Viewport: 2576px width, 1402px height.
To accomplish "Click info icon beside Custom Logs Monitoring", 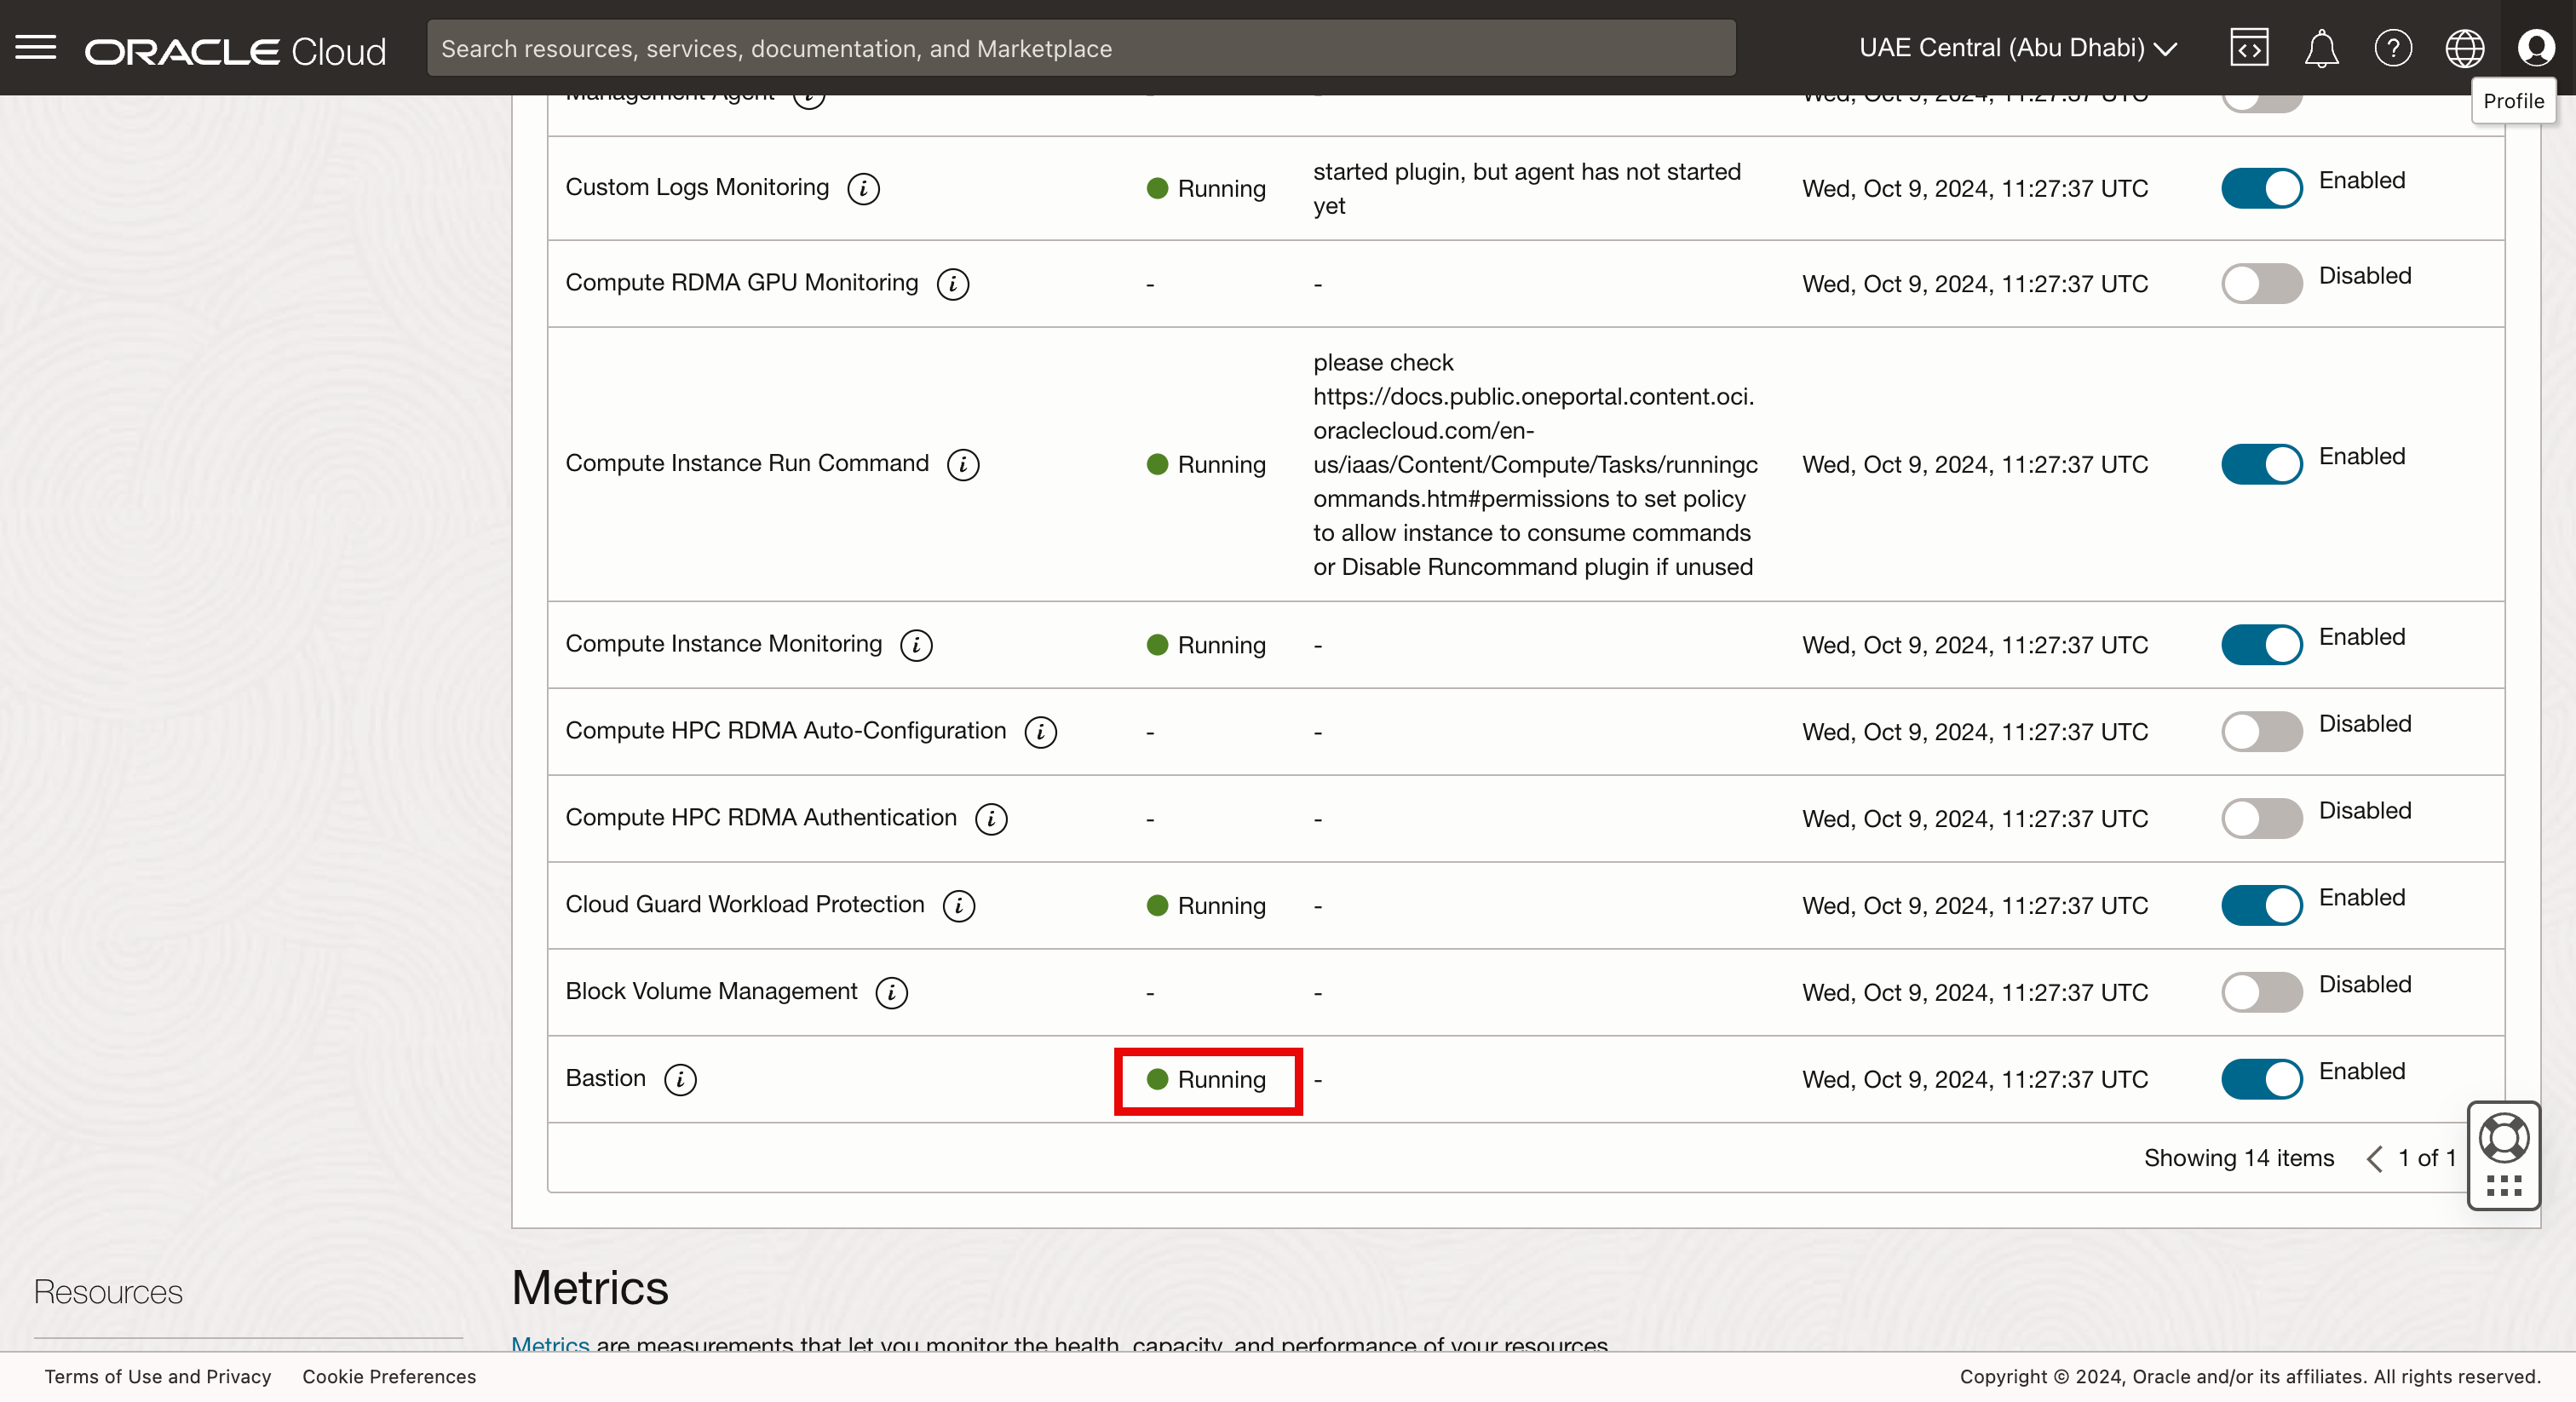I will point(863,188).
